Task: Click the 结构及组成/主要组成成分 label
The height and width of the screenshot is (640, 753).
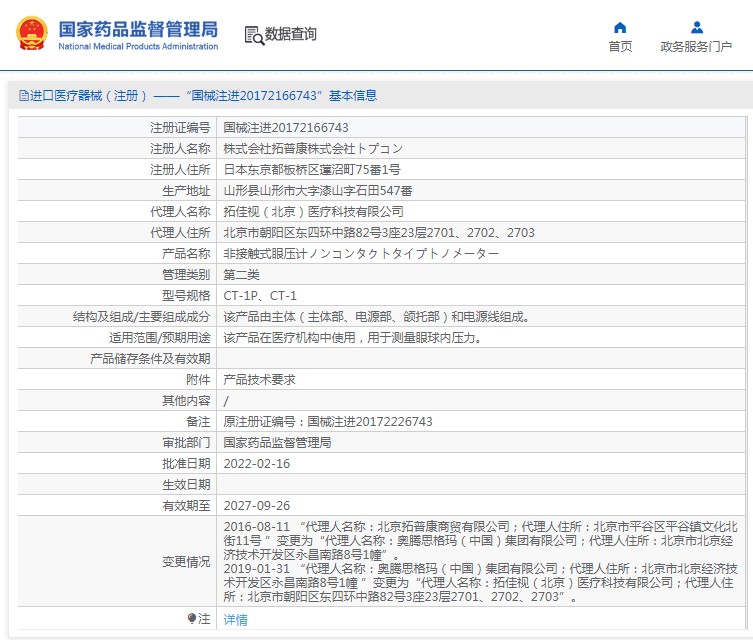Action: click(142, 317)
